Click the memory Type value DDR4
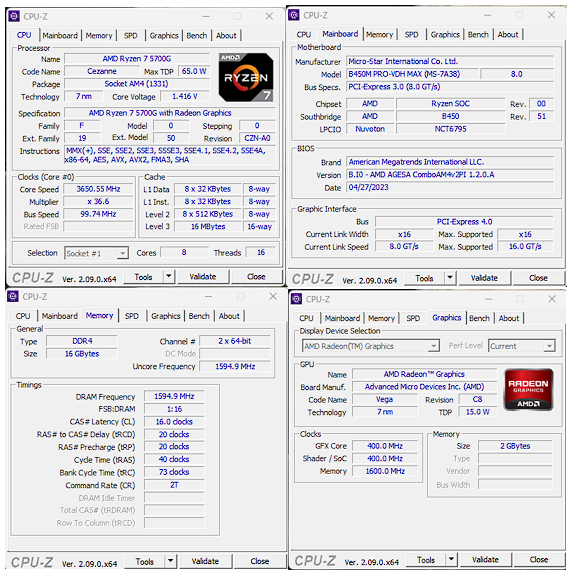Viewport: 572px width, 575px height. [82, 341]
